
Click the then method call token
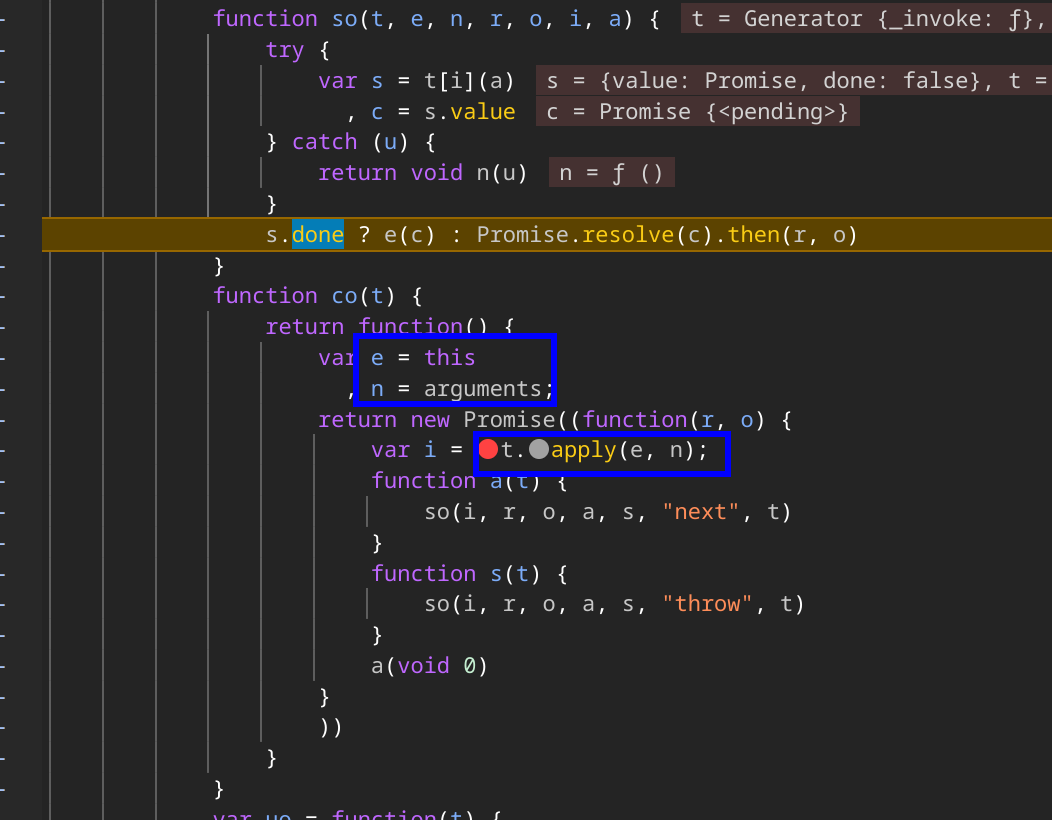tap(754, 235)
